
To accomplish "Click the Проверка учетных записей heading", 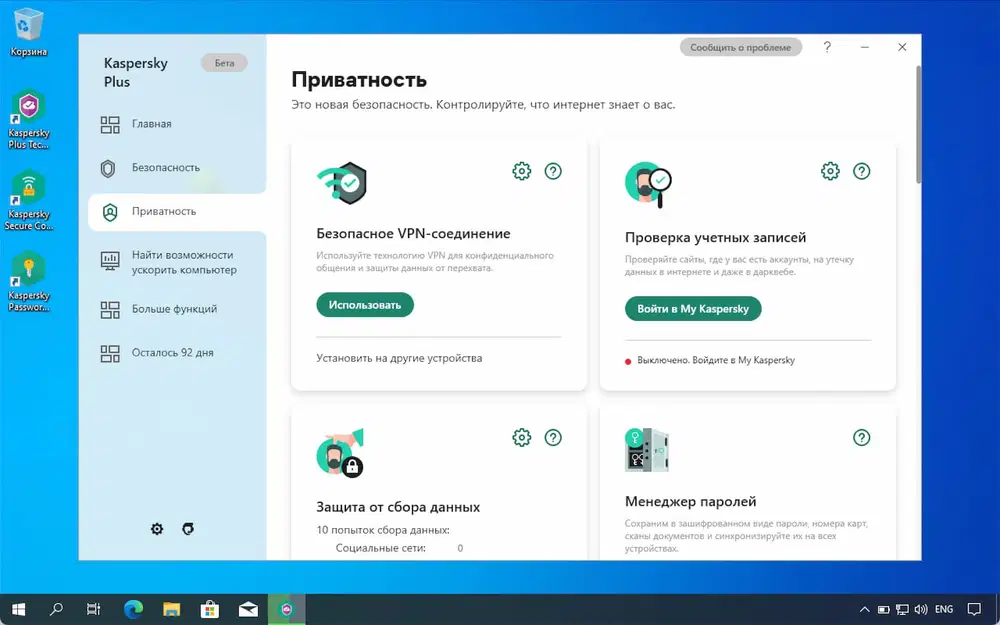I will pos(716,237).
